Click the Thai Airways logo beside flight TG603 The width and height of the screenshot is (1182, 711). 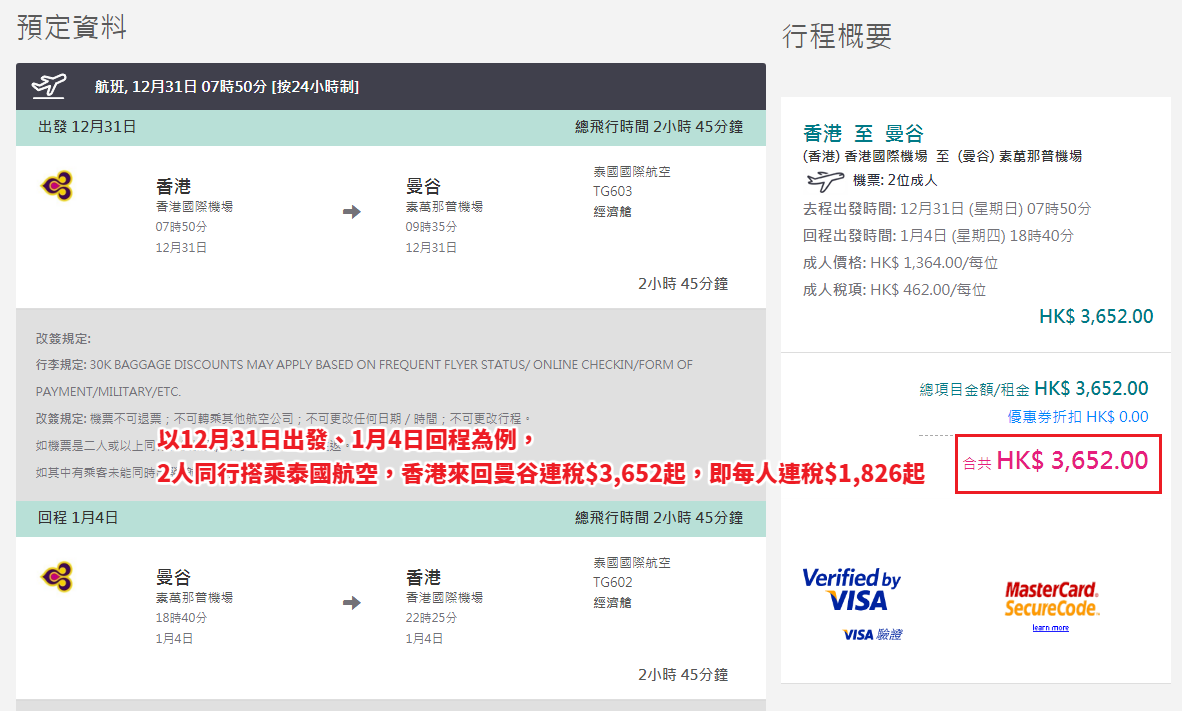point(57,186)
